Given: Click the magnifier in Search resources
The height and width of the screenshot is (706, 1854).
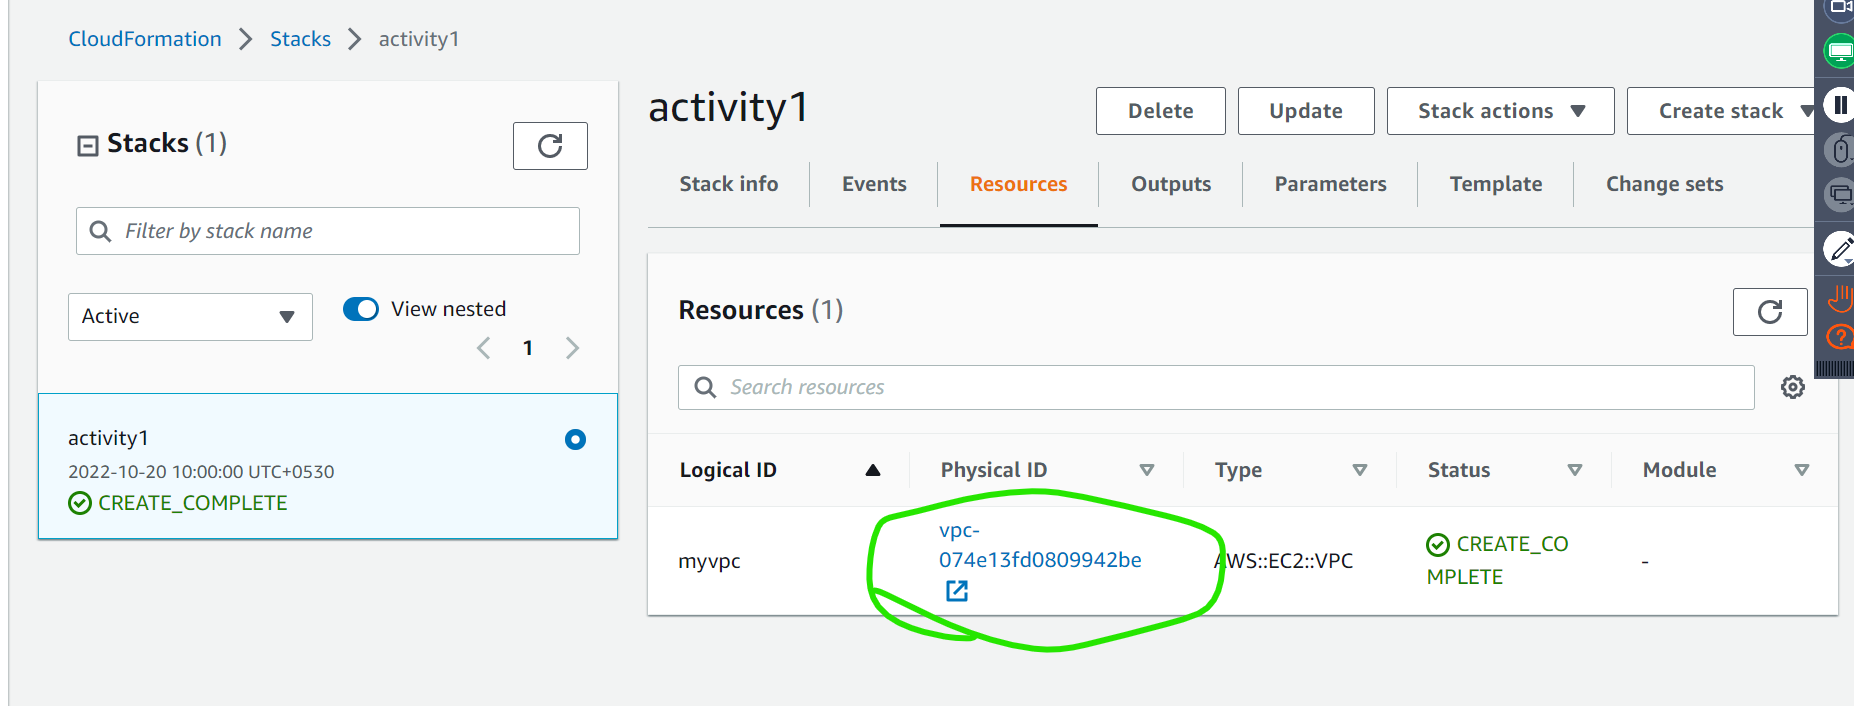Looking at the screenshot, I should [705, 387].
